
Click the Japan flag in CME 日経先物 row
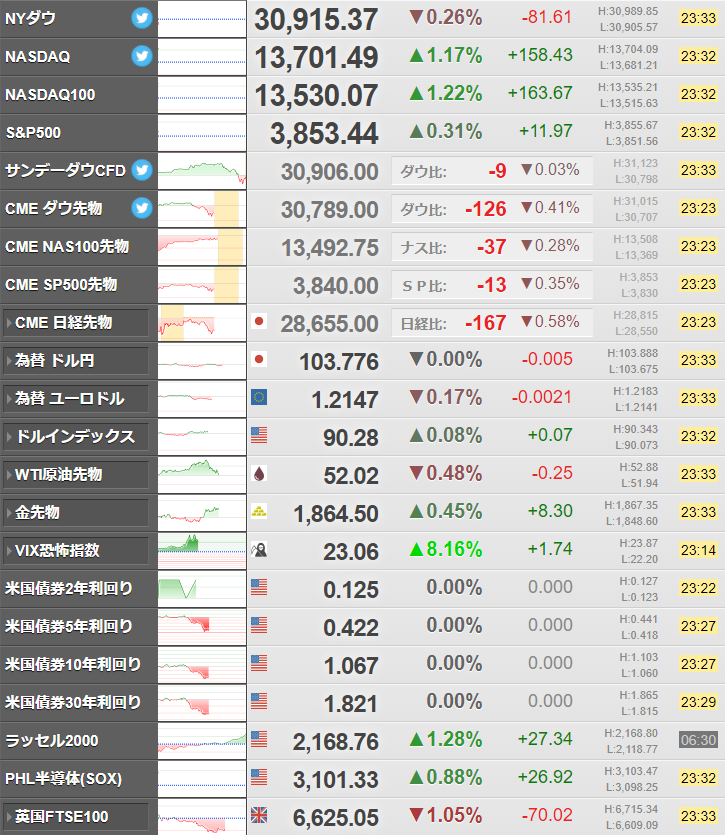(x=259, y=321)
